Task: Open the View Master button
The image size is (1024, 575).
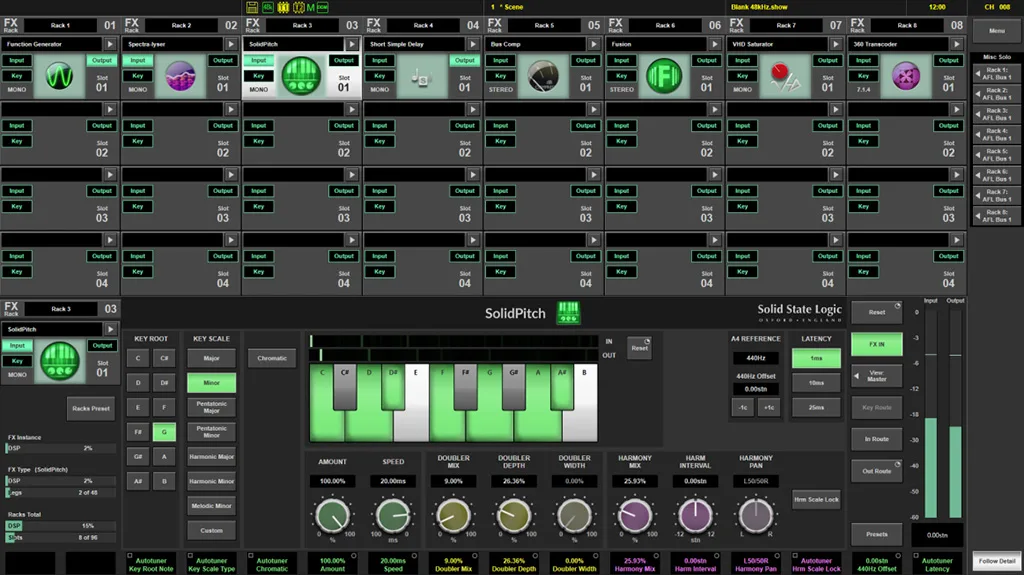Action: pos(877,376)
